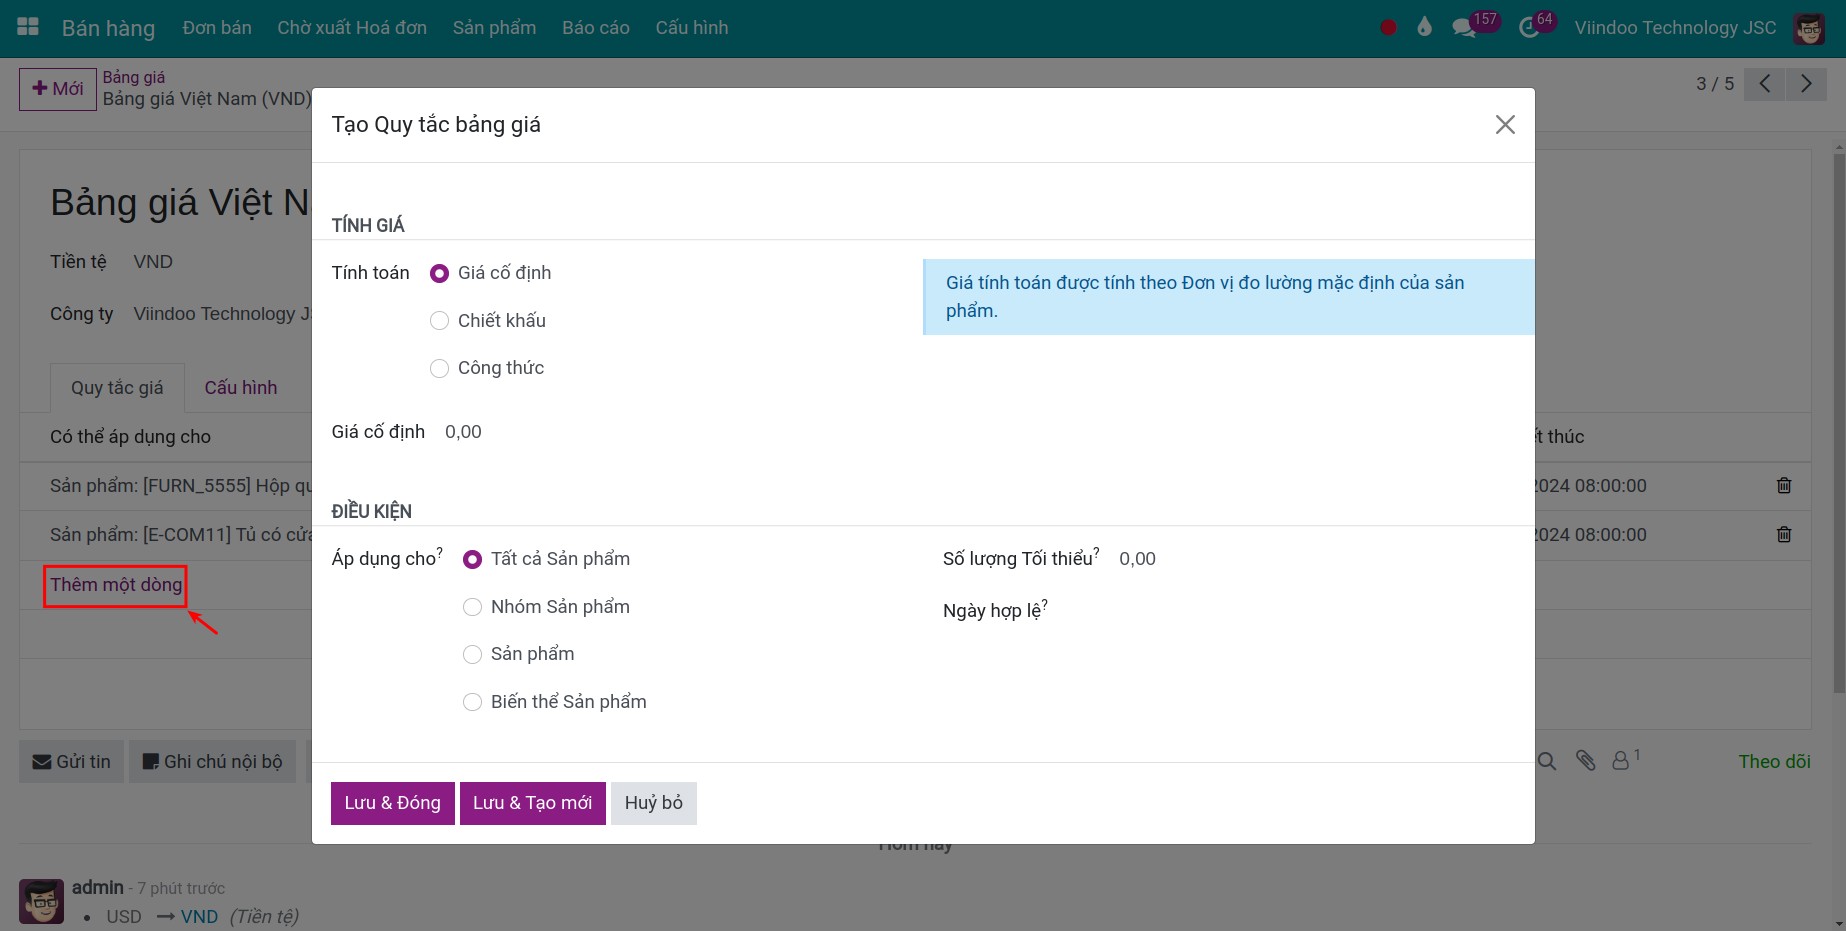The width and height of the screenshot is (1846, 931).
Task: Switch to the Cấu hình tab
Action: [240, 388]
